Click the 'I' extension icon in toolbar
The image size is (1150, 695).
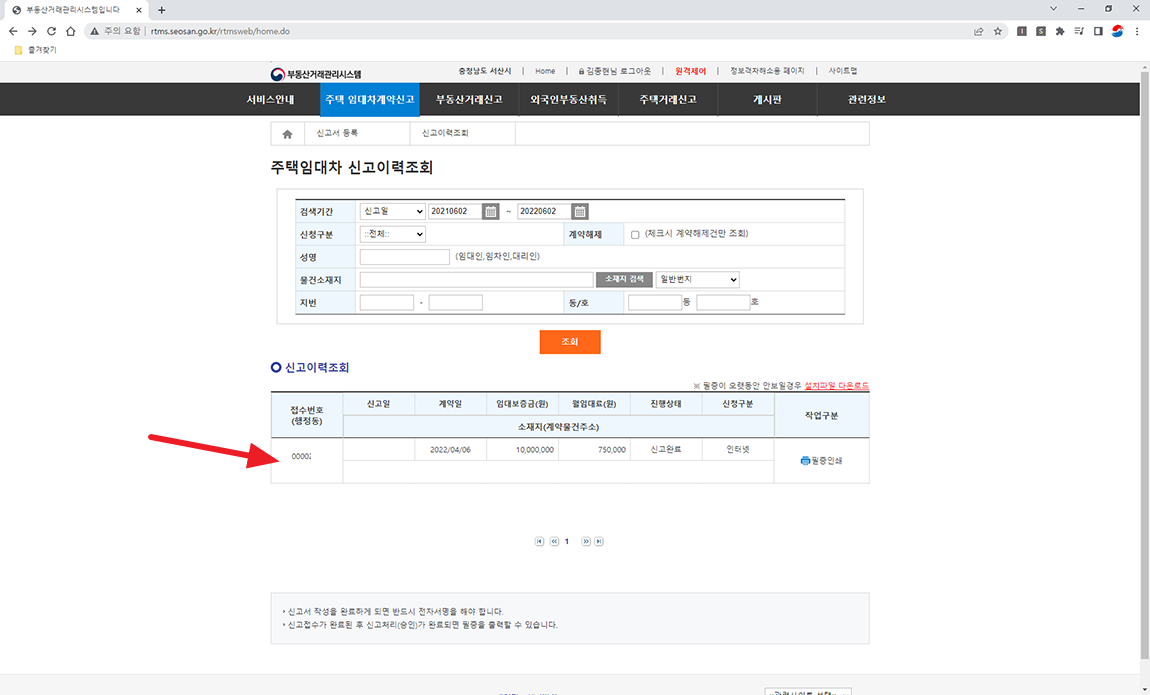1022,32
